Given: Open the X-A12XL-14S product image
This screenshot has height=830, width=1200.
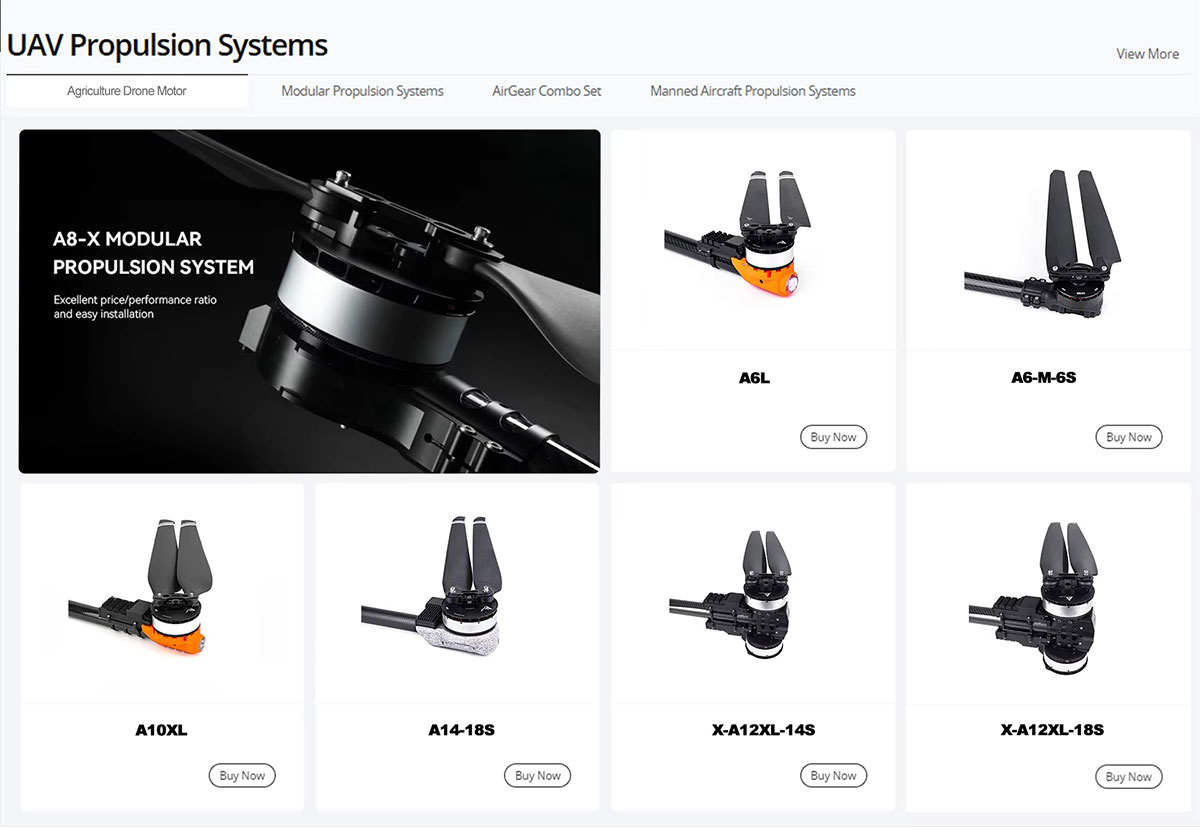Looking at the screenshot, I should pyautogui.click(x=753, y=592).
